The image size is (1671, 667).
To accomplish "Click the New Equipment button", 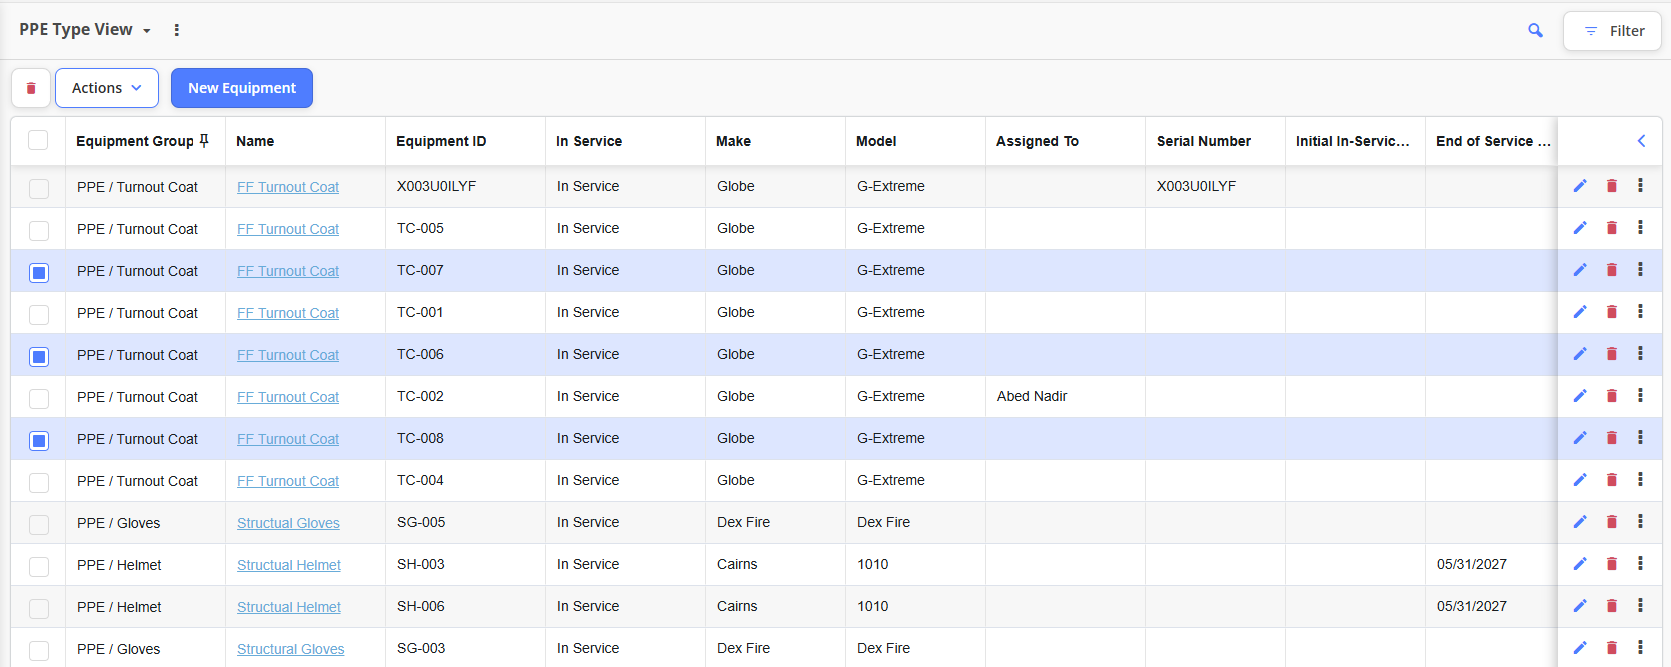I will (x=242, y=88).
